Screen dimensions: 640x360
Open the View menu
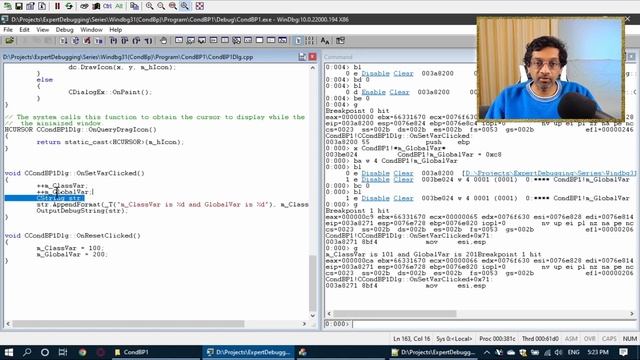click(x=42, y=30)
